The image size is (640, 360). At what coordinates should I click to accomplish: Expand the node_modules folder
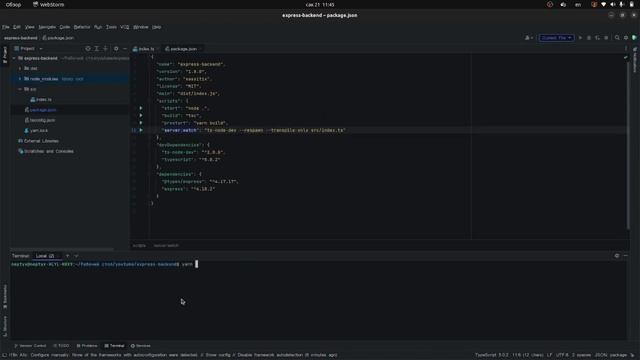(x=20, y=79)
